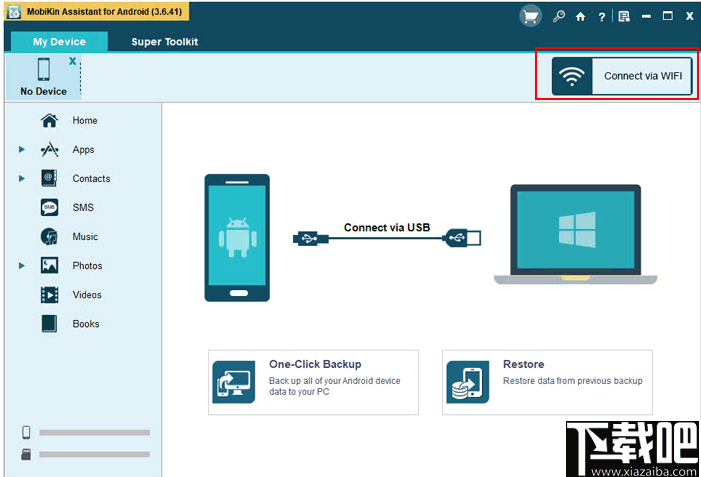Click the phone storage bar
This screenshot has height=477, width=701.
point(94,432)
